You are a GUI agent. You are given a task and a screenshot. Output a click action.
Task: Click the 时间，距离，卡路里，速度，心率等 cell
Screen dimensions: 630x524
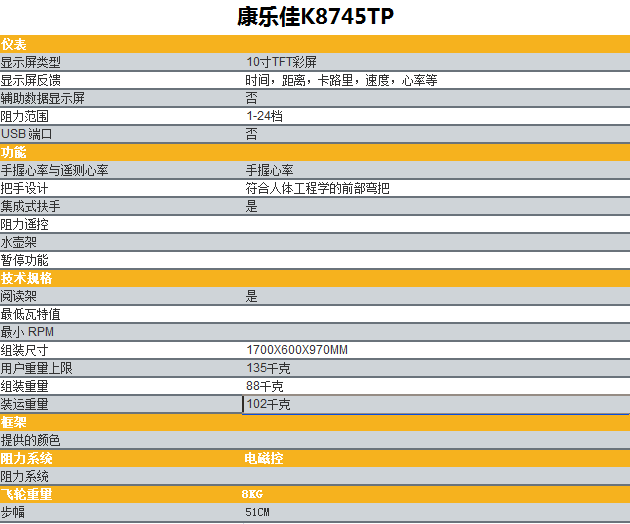click(x=341, y=80)
